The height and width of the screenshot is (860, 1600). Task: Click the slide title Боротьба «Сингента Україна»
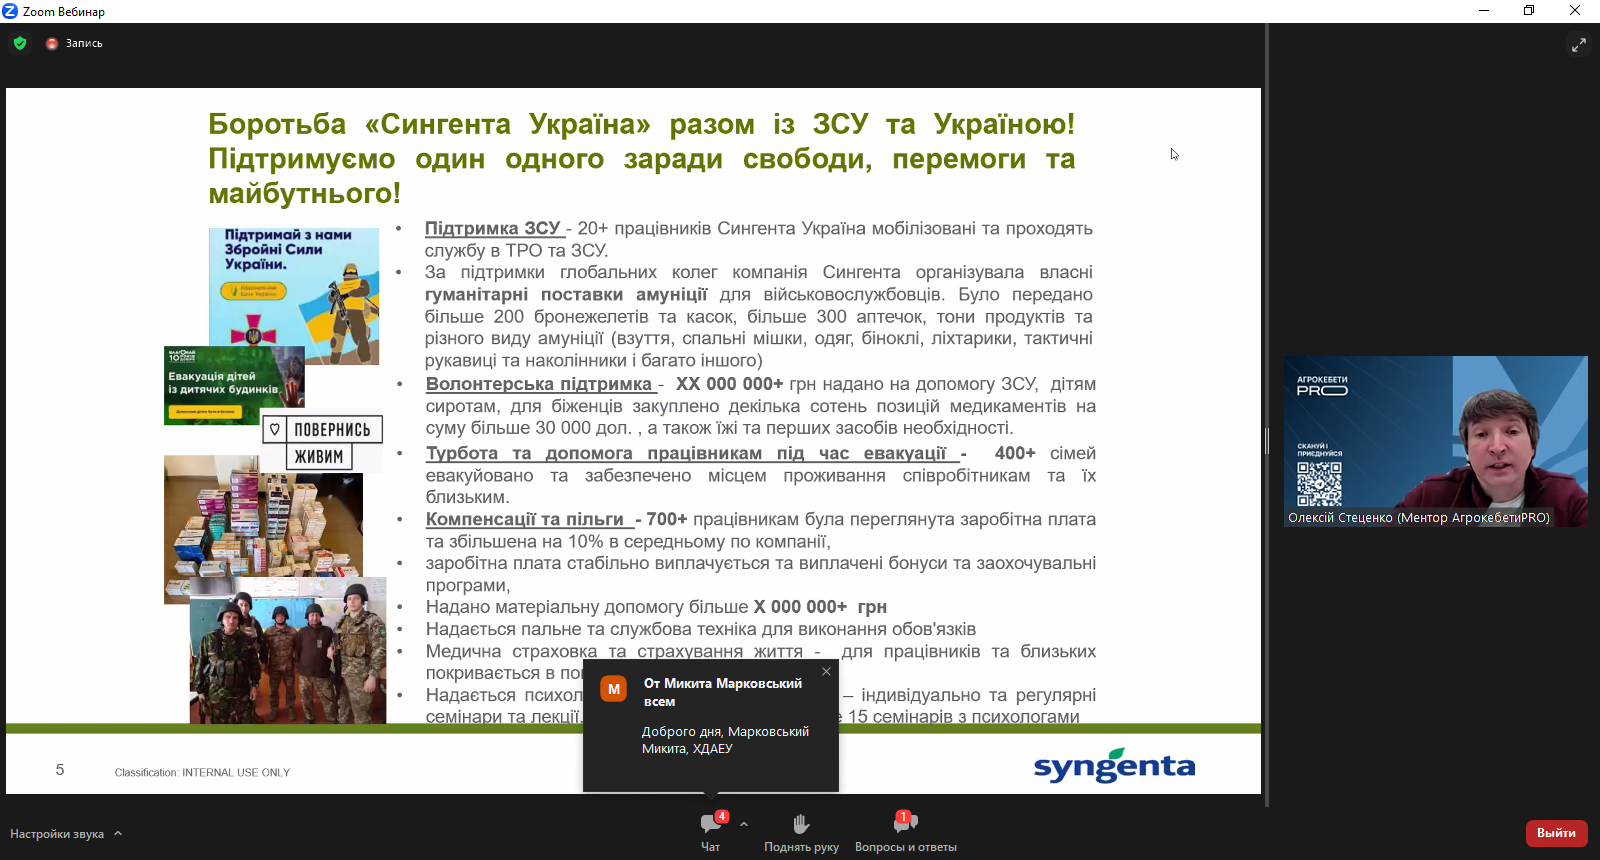coord(641,158)
